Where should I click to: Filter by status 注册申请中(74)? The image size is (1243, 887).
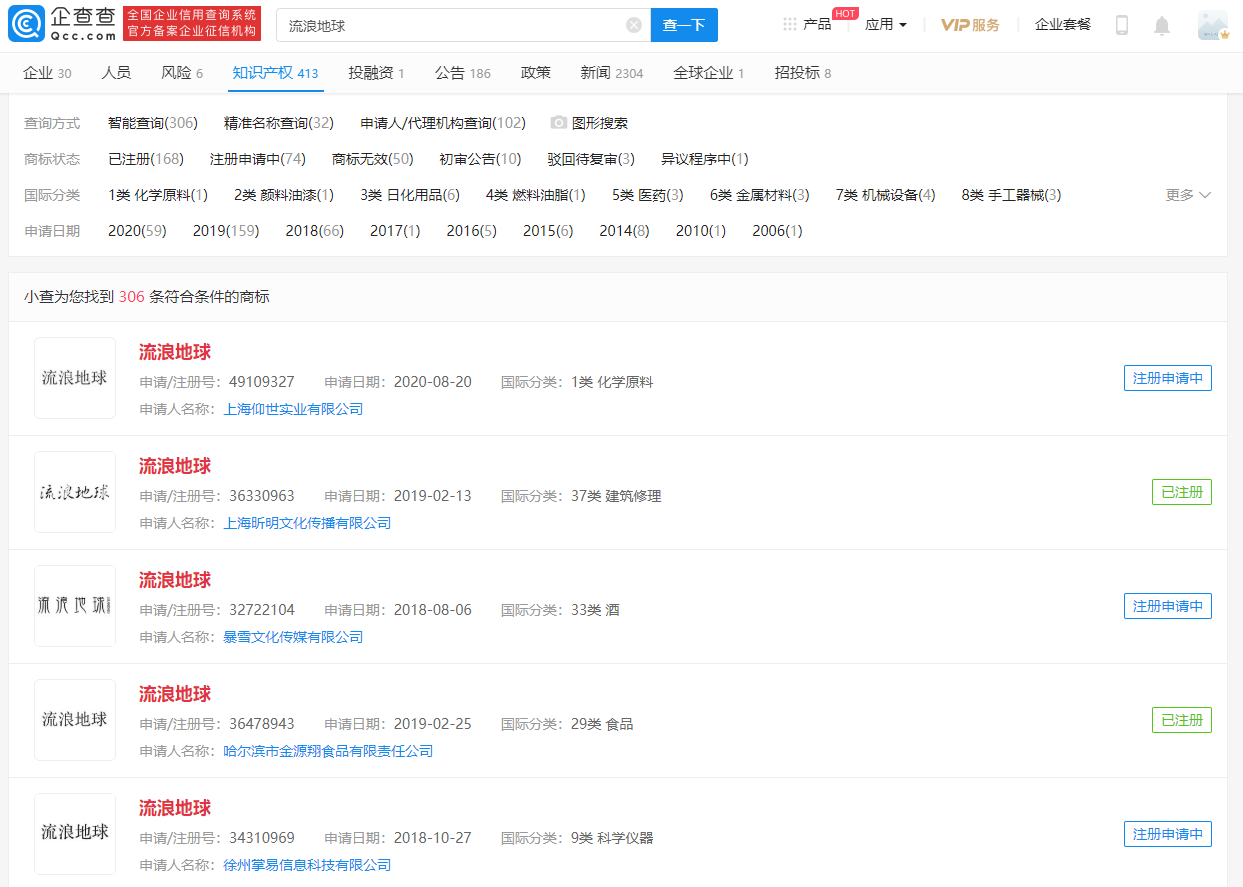coord(258,159)
